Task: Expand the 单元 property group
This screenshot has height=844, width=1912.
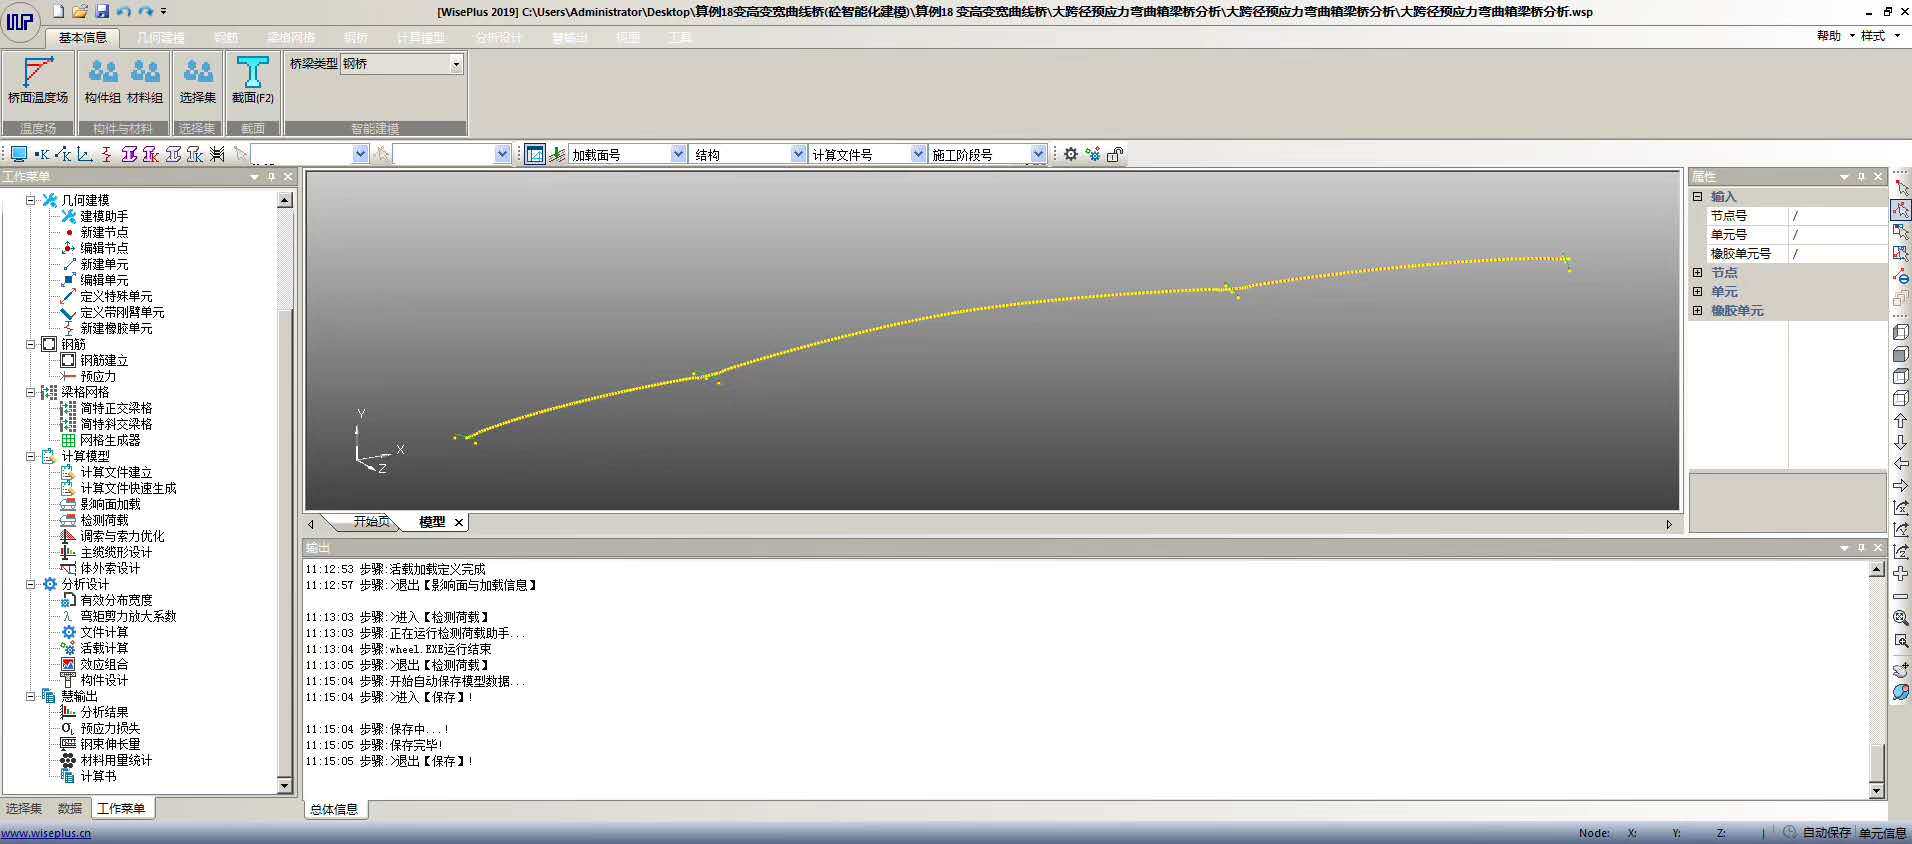Action: (1697, 291)
